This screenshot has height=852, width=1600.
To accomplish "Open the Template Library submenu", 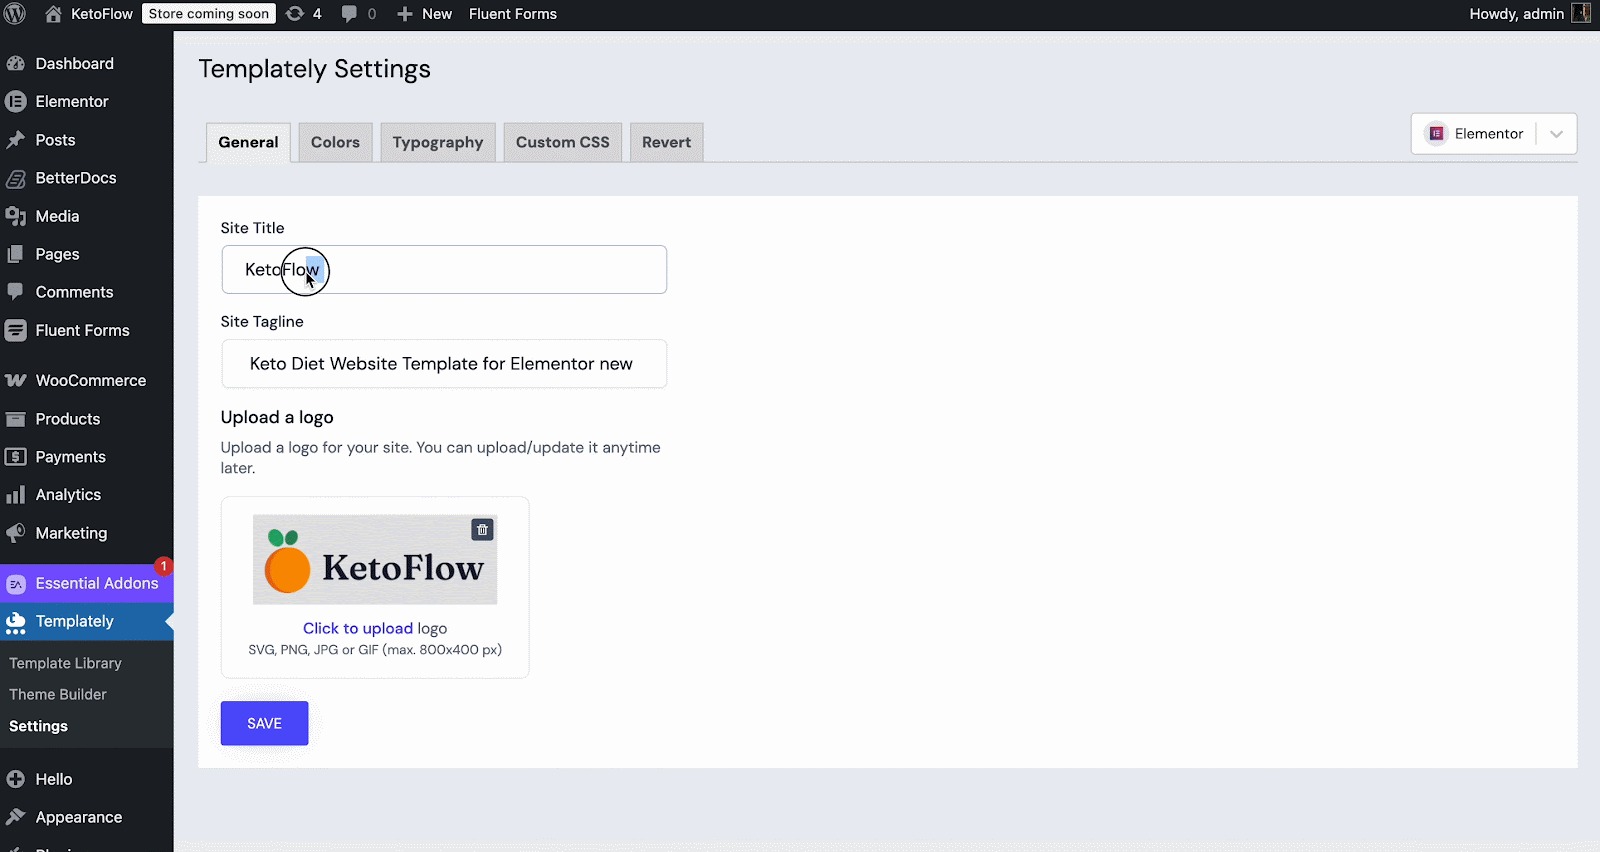I will 66,663.
